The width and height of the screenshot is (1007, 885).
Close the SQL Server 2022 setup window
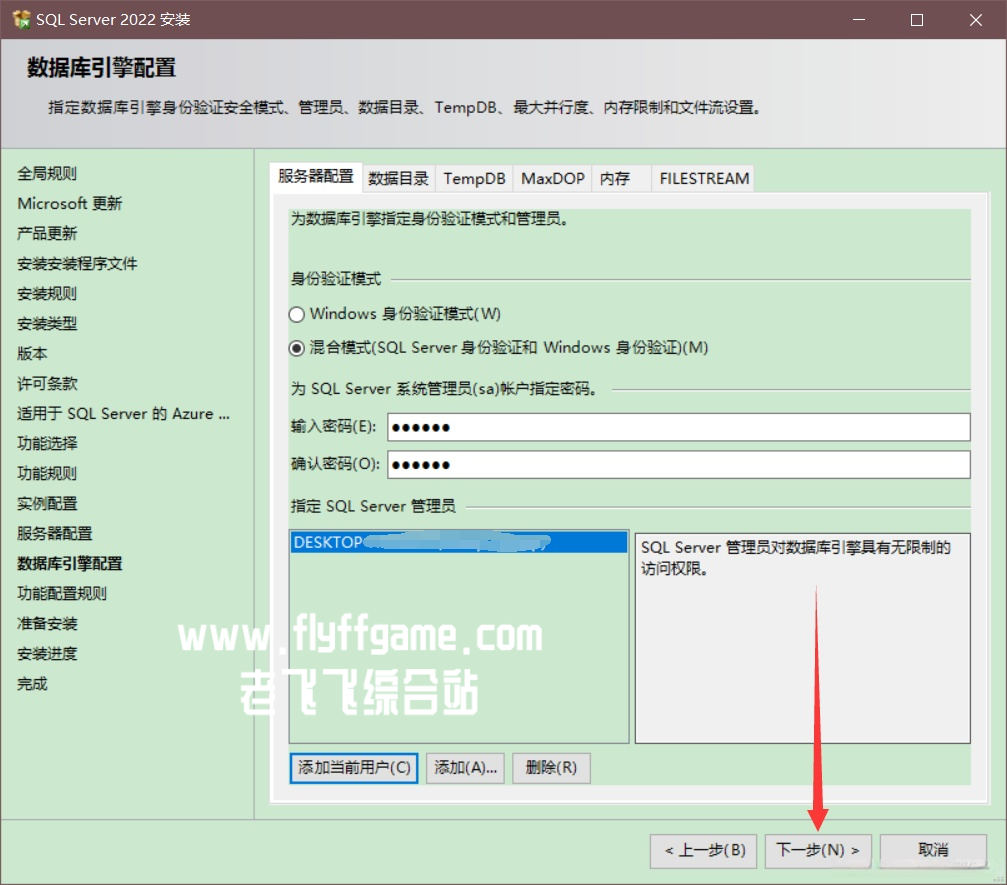(x=976, y=20)
